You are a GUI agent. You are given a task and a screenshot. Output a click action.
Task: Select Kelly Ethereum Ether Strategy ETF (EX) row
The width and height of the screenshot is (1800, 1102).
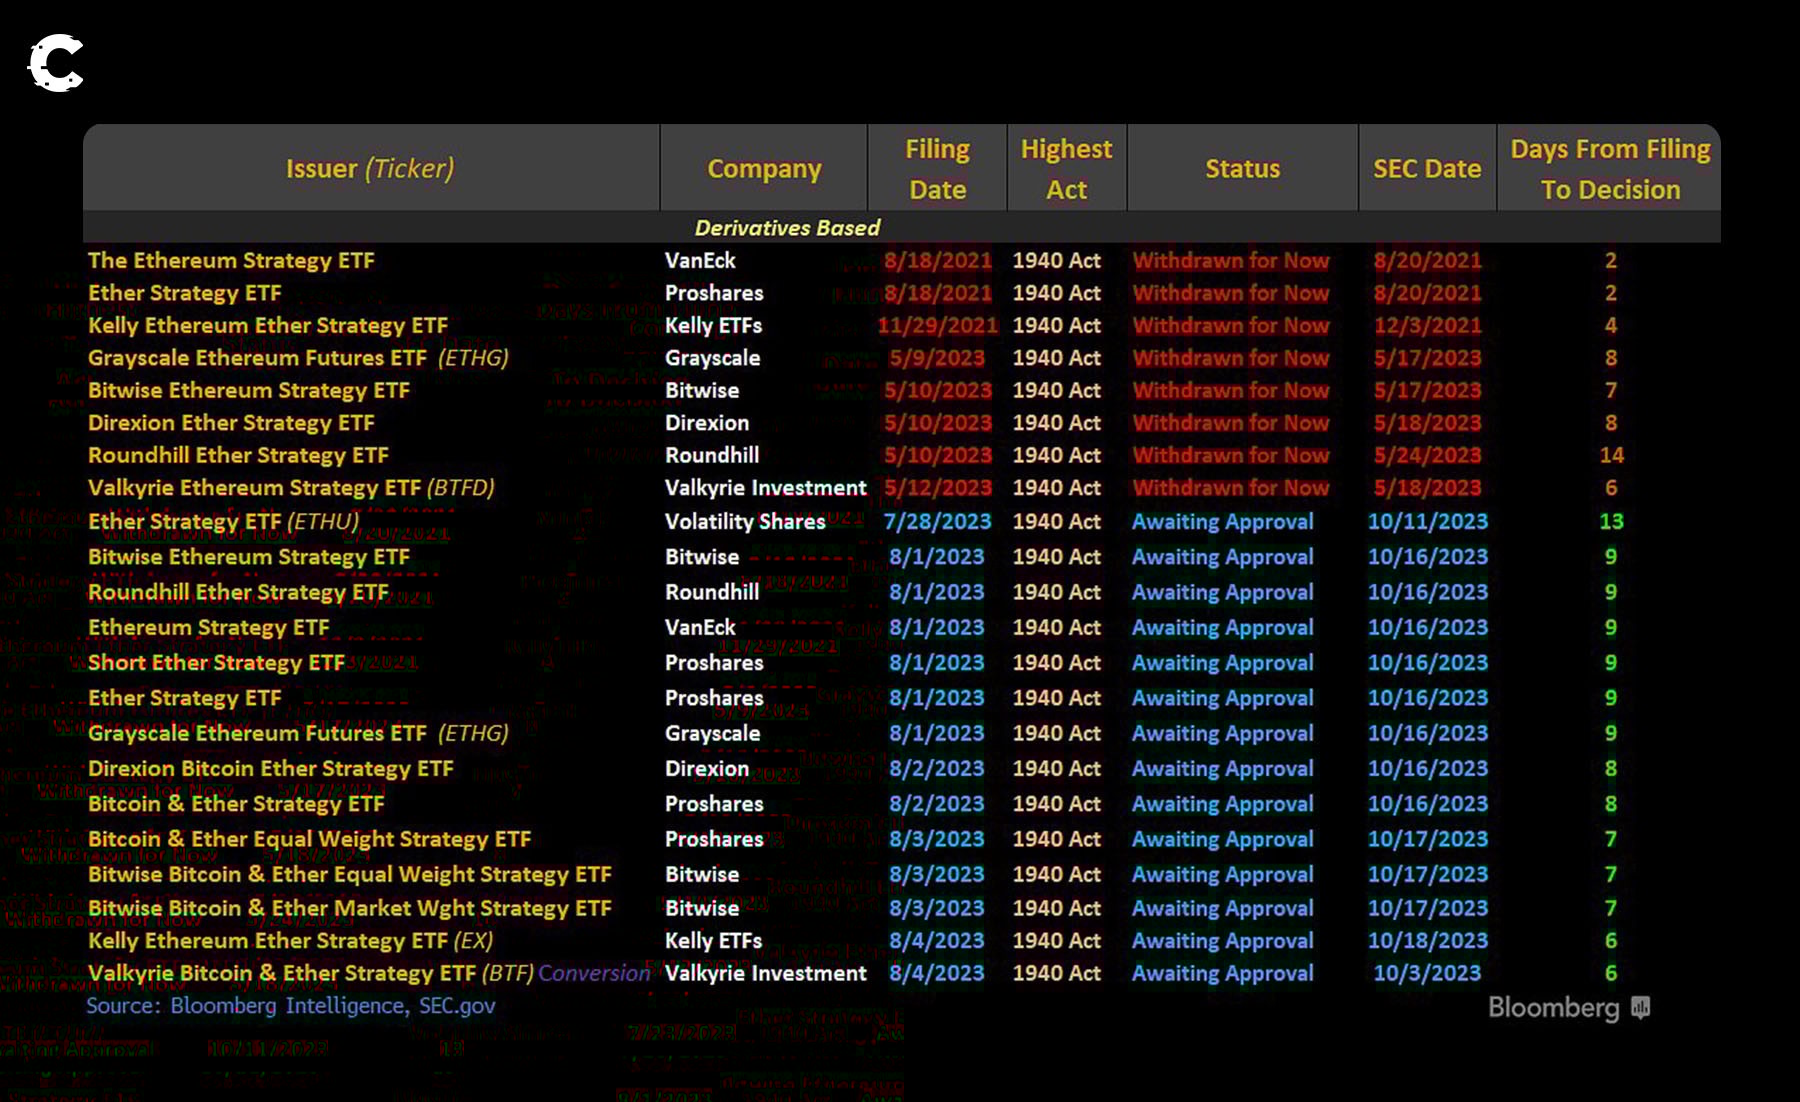pos(290,941)
